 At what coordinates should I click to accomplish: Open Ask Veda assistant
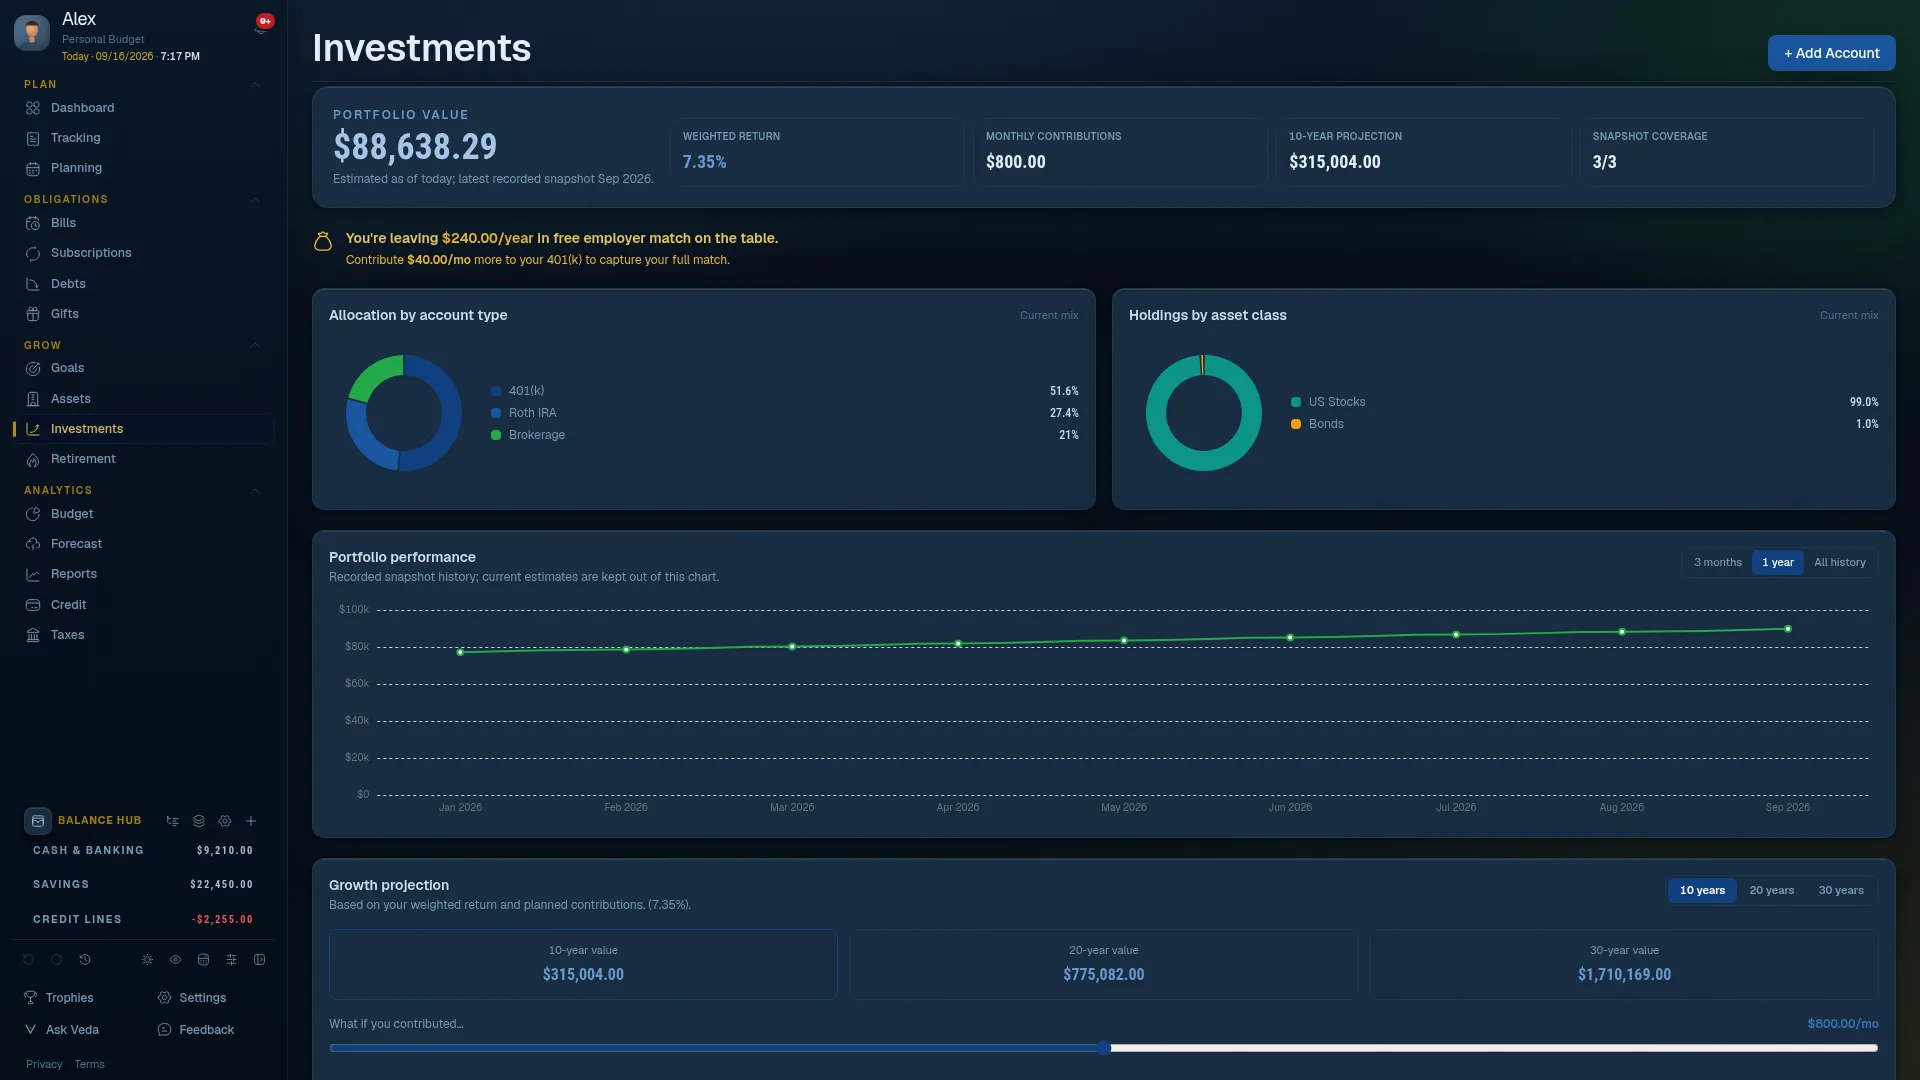pyautogui.click(x=61, y=1030)
